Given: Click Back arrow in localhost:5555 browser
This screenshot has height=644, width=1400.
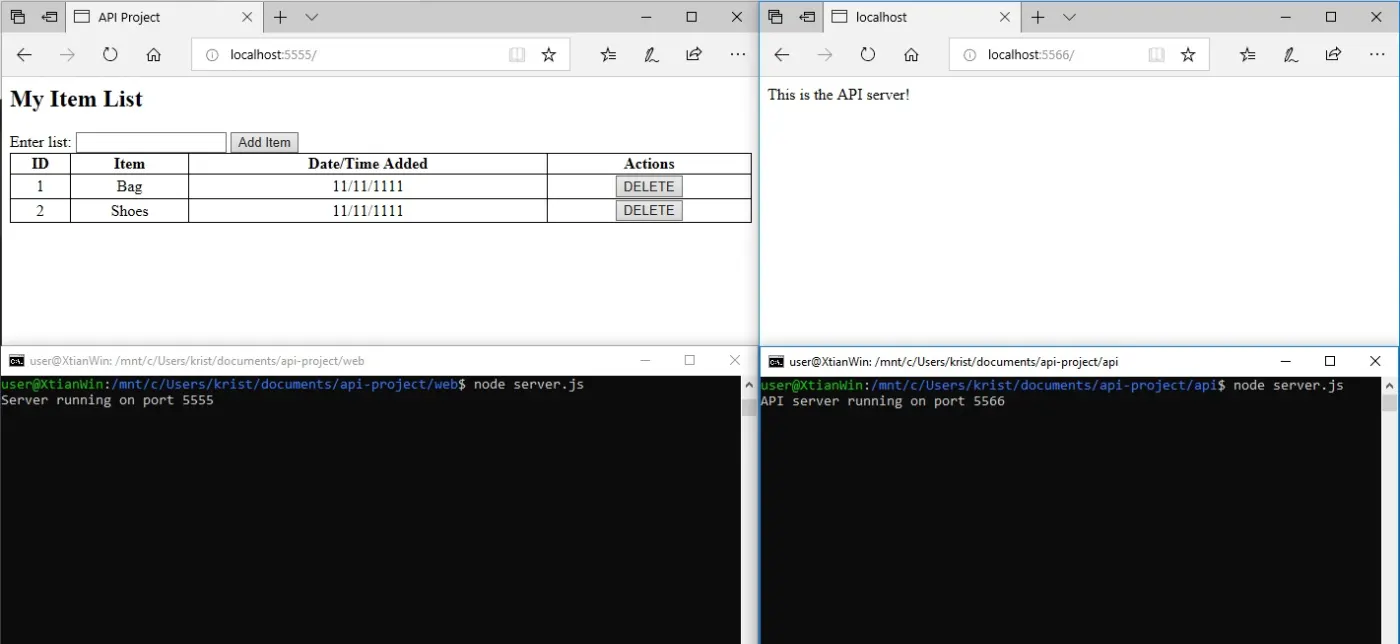Looking at the screenshot, I should point(24,55).
